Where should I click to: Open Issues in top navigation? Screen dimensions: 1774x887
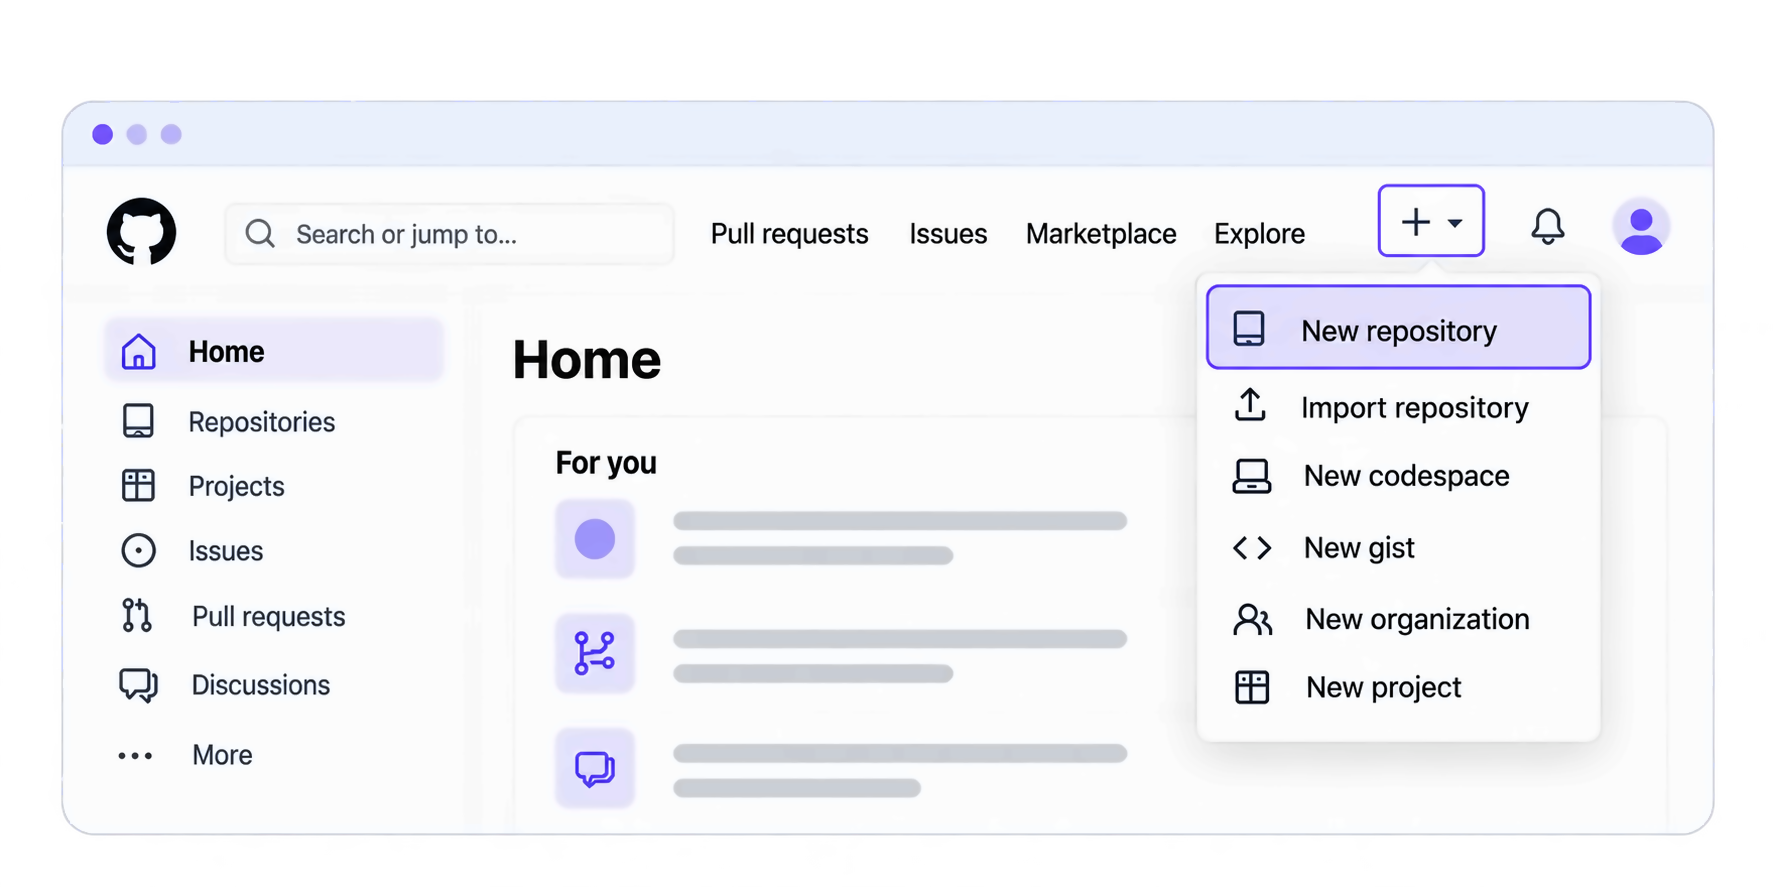pos(948,234)
